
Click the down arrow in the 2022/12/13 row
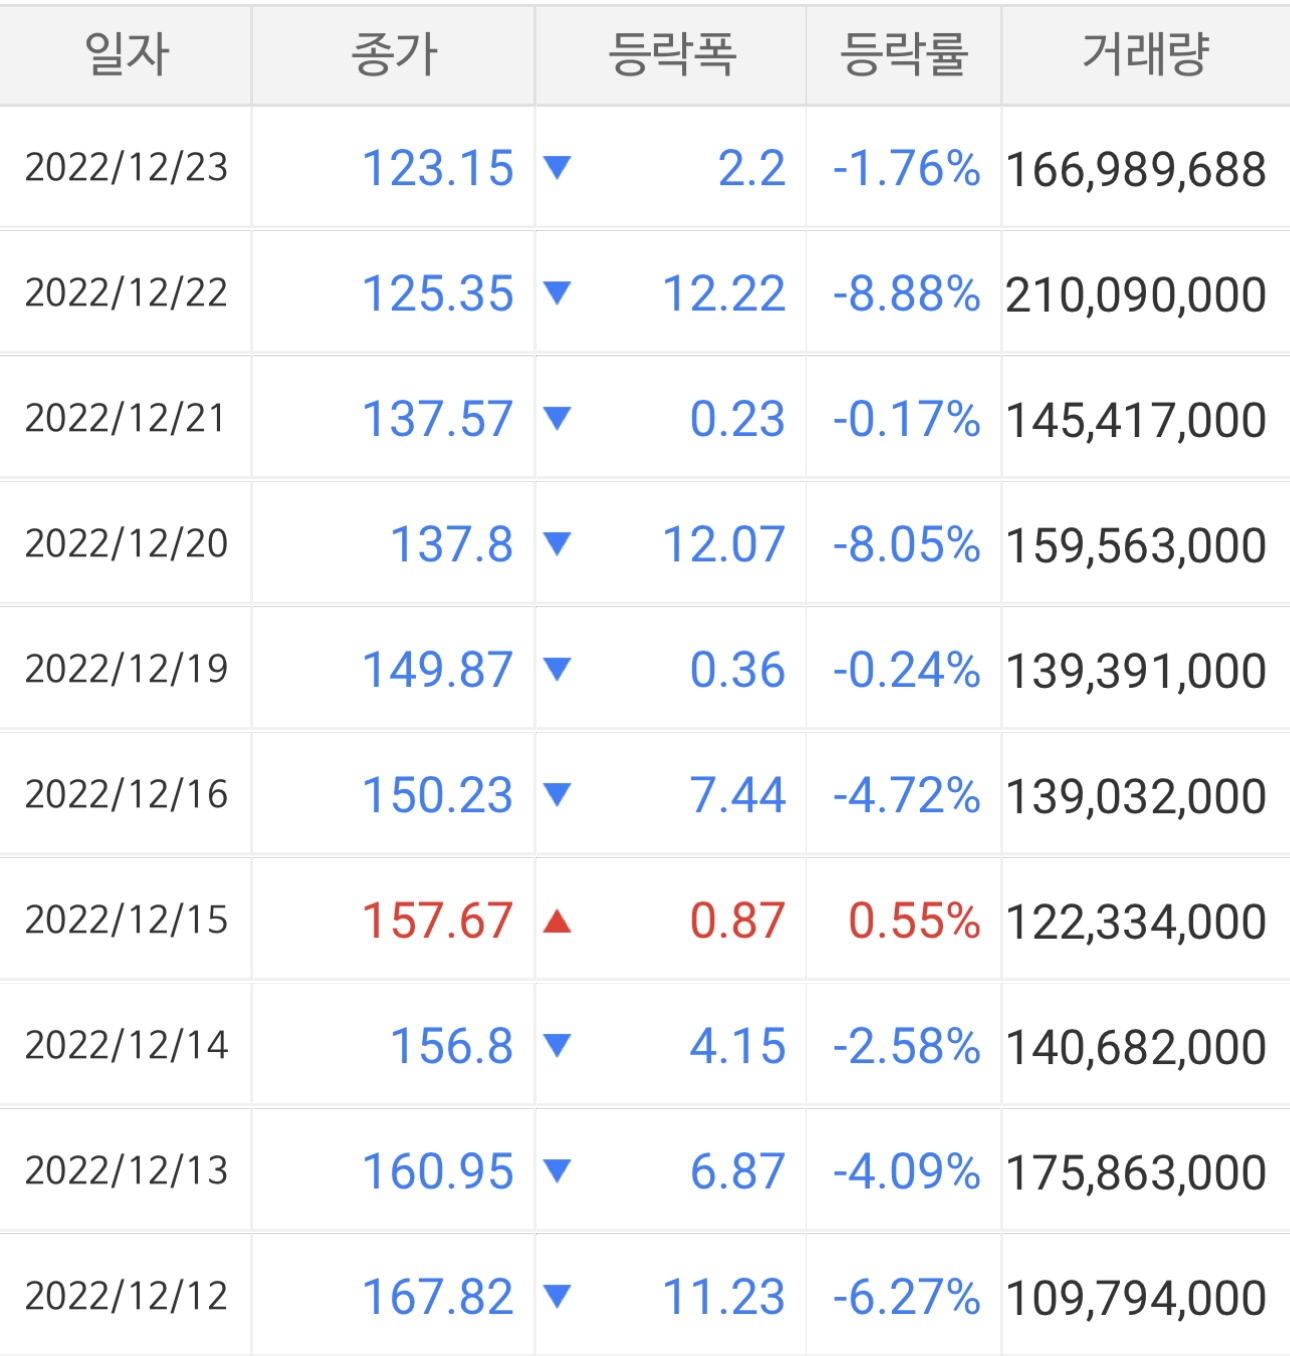pos(557,1171)
